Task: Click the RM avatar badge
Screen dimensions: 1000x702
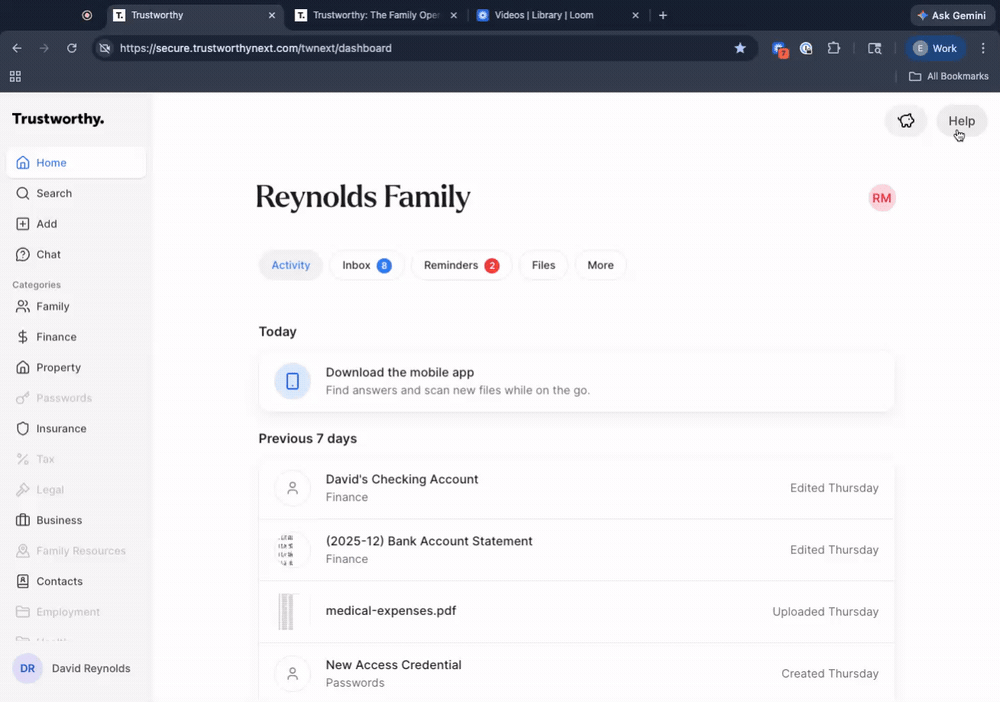Action: tap(881, 198)
